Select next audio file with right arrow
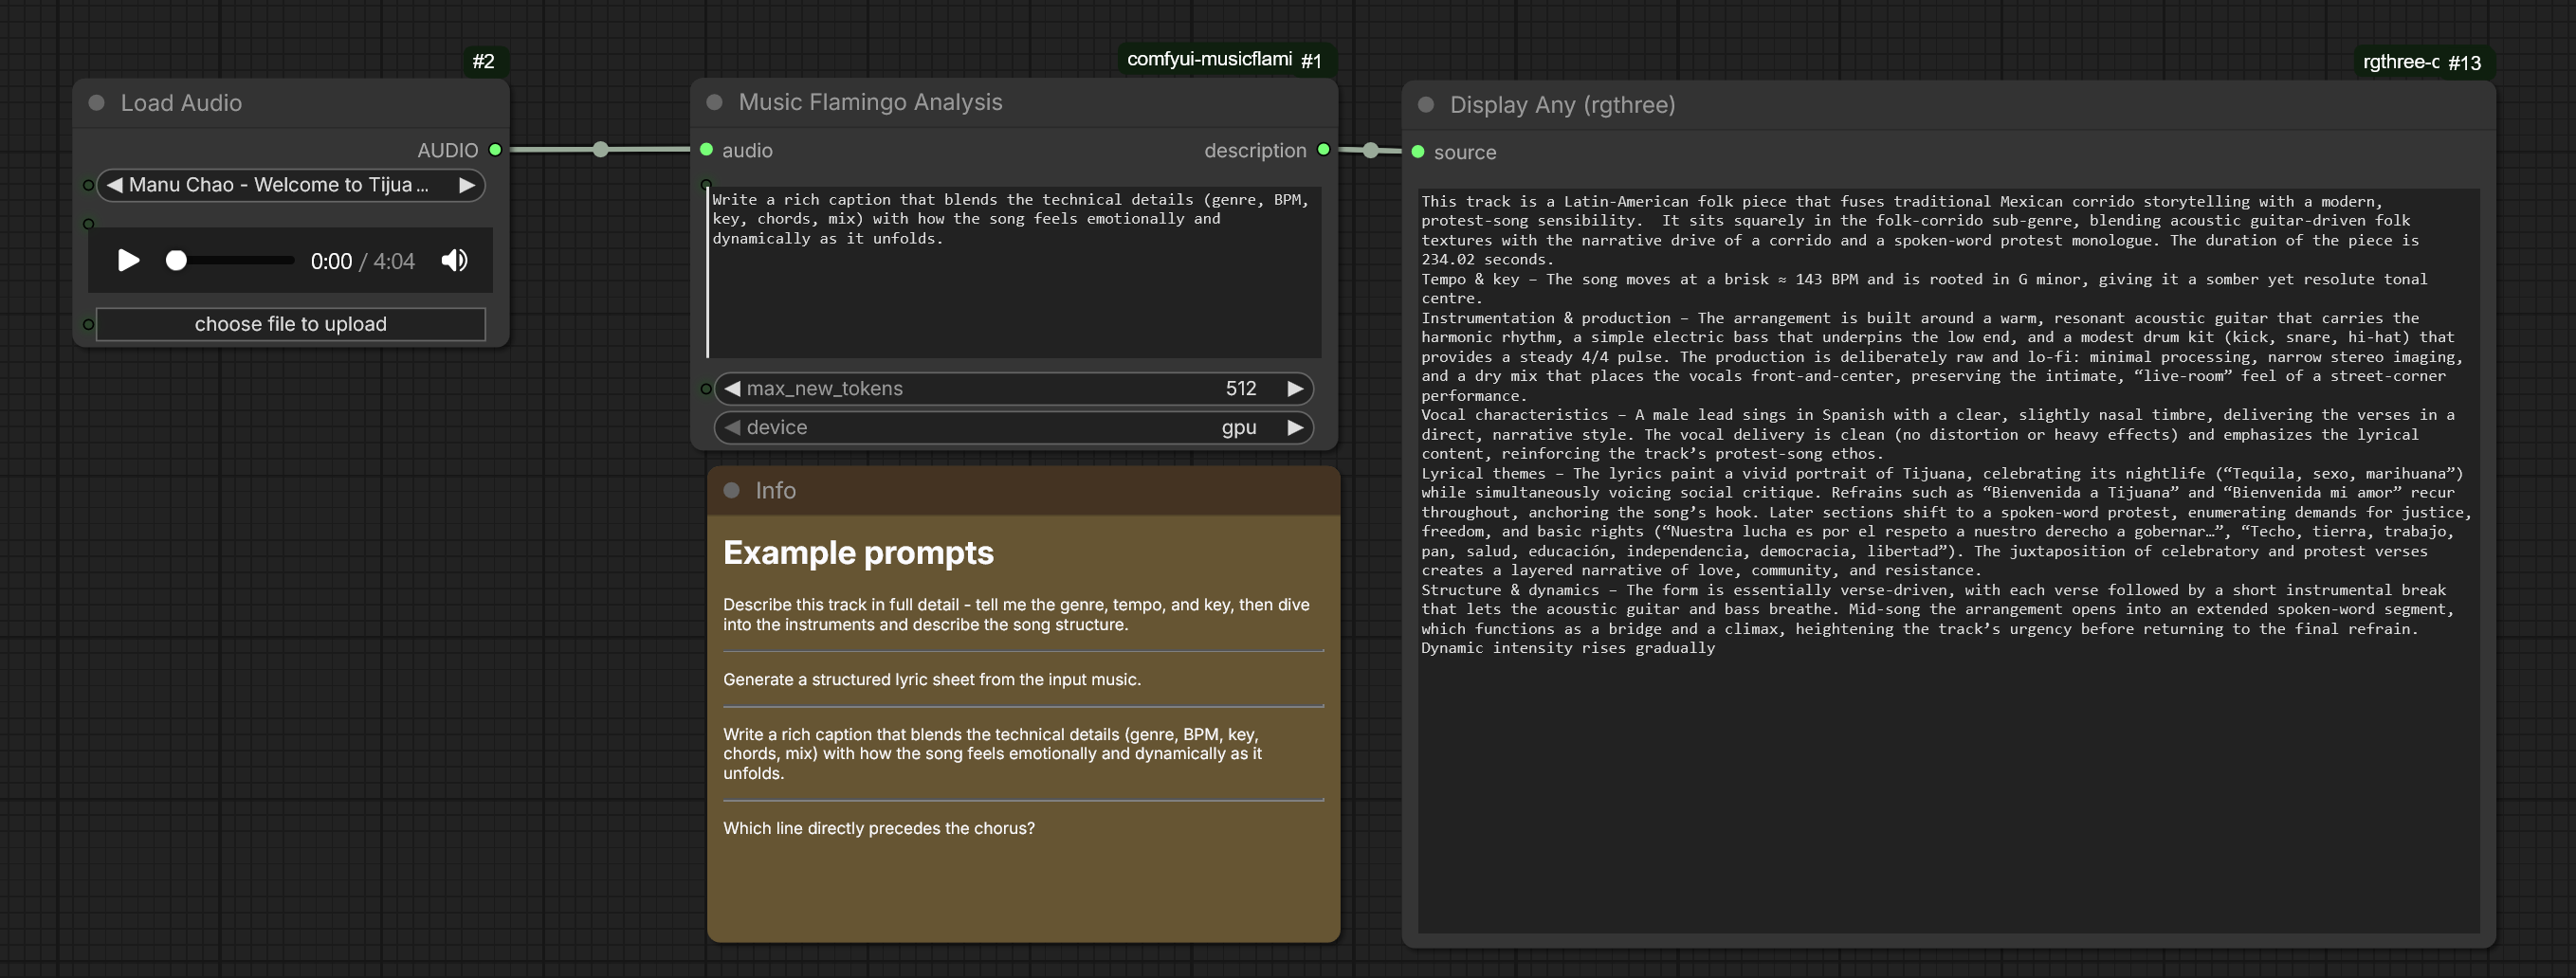Screen dimensions: 2576x978 [x=466, y=185]
